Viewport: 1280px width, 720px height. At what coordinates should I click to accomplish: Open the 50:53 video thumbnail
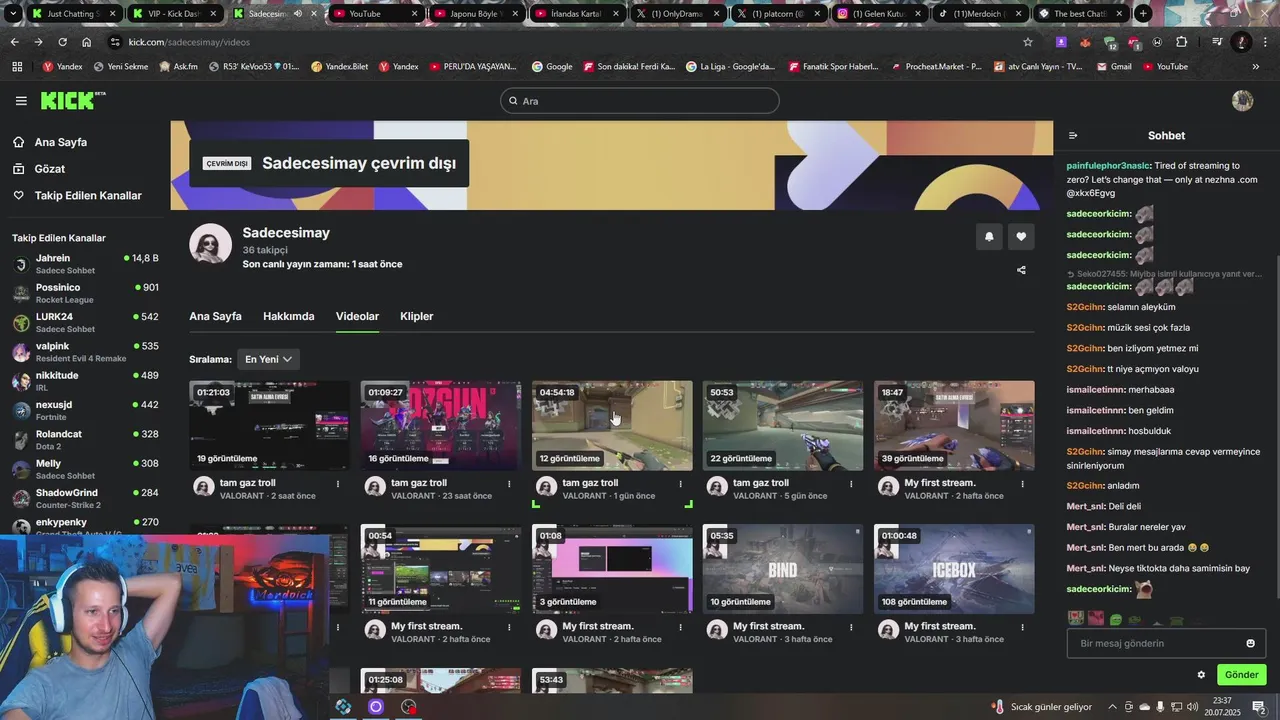(x=783, y=425)
